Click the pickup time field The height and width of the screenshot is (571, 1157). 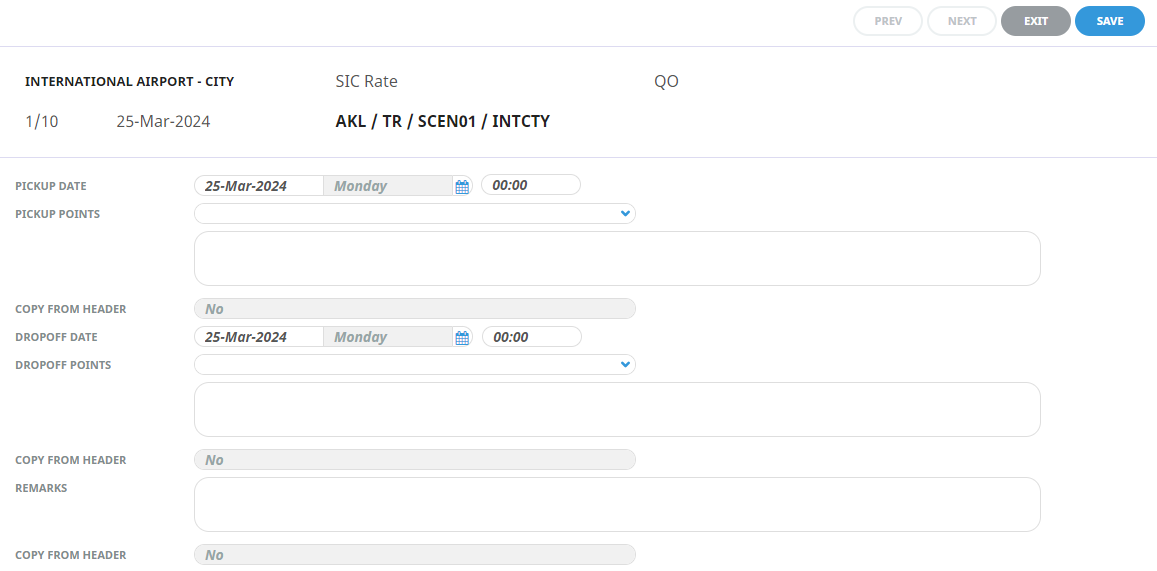530,186
